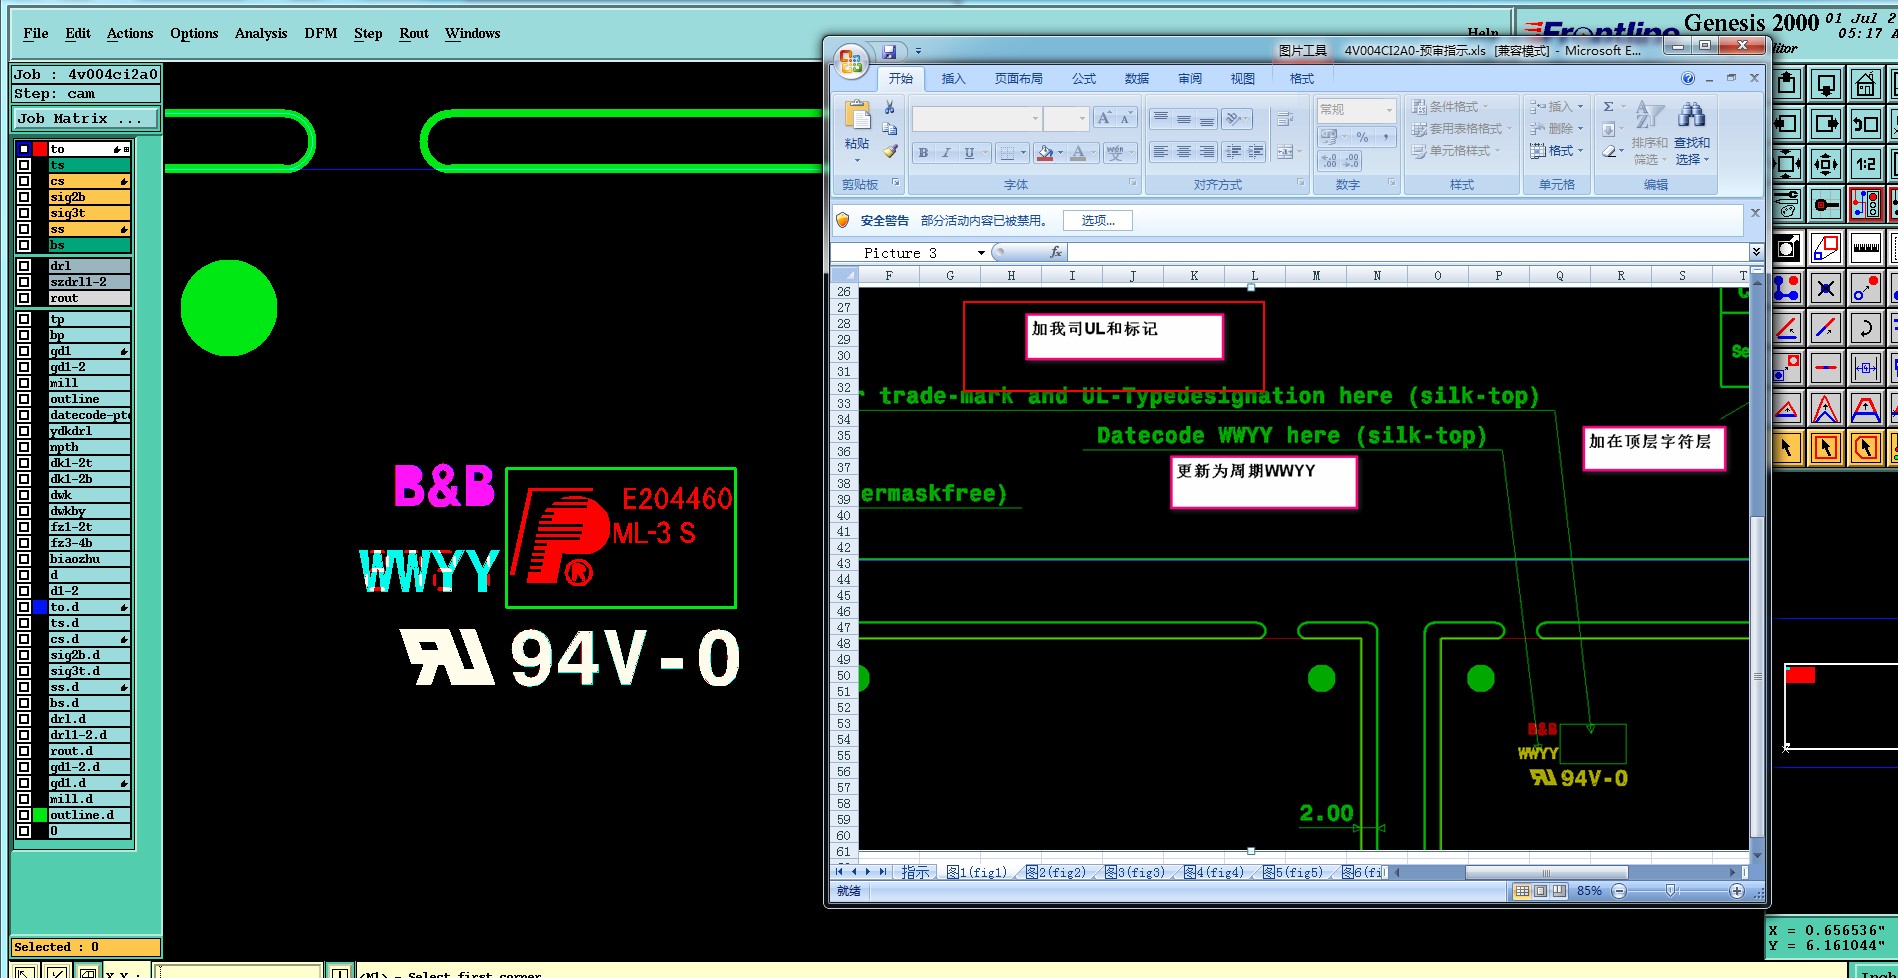Click the center-align text icon in Excel
The image size is (1898, 978).
[1183, 152]
